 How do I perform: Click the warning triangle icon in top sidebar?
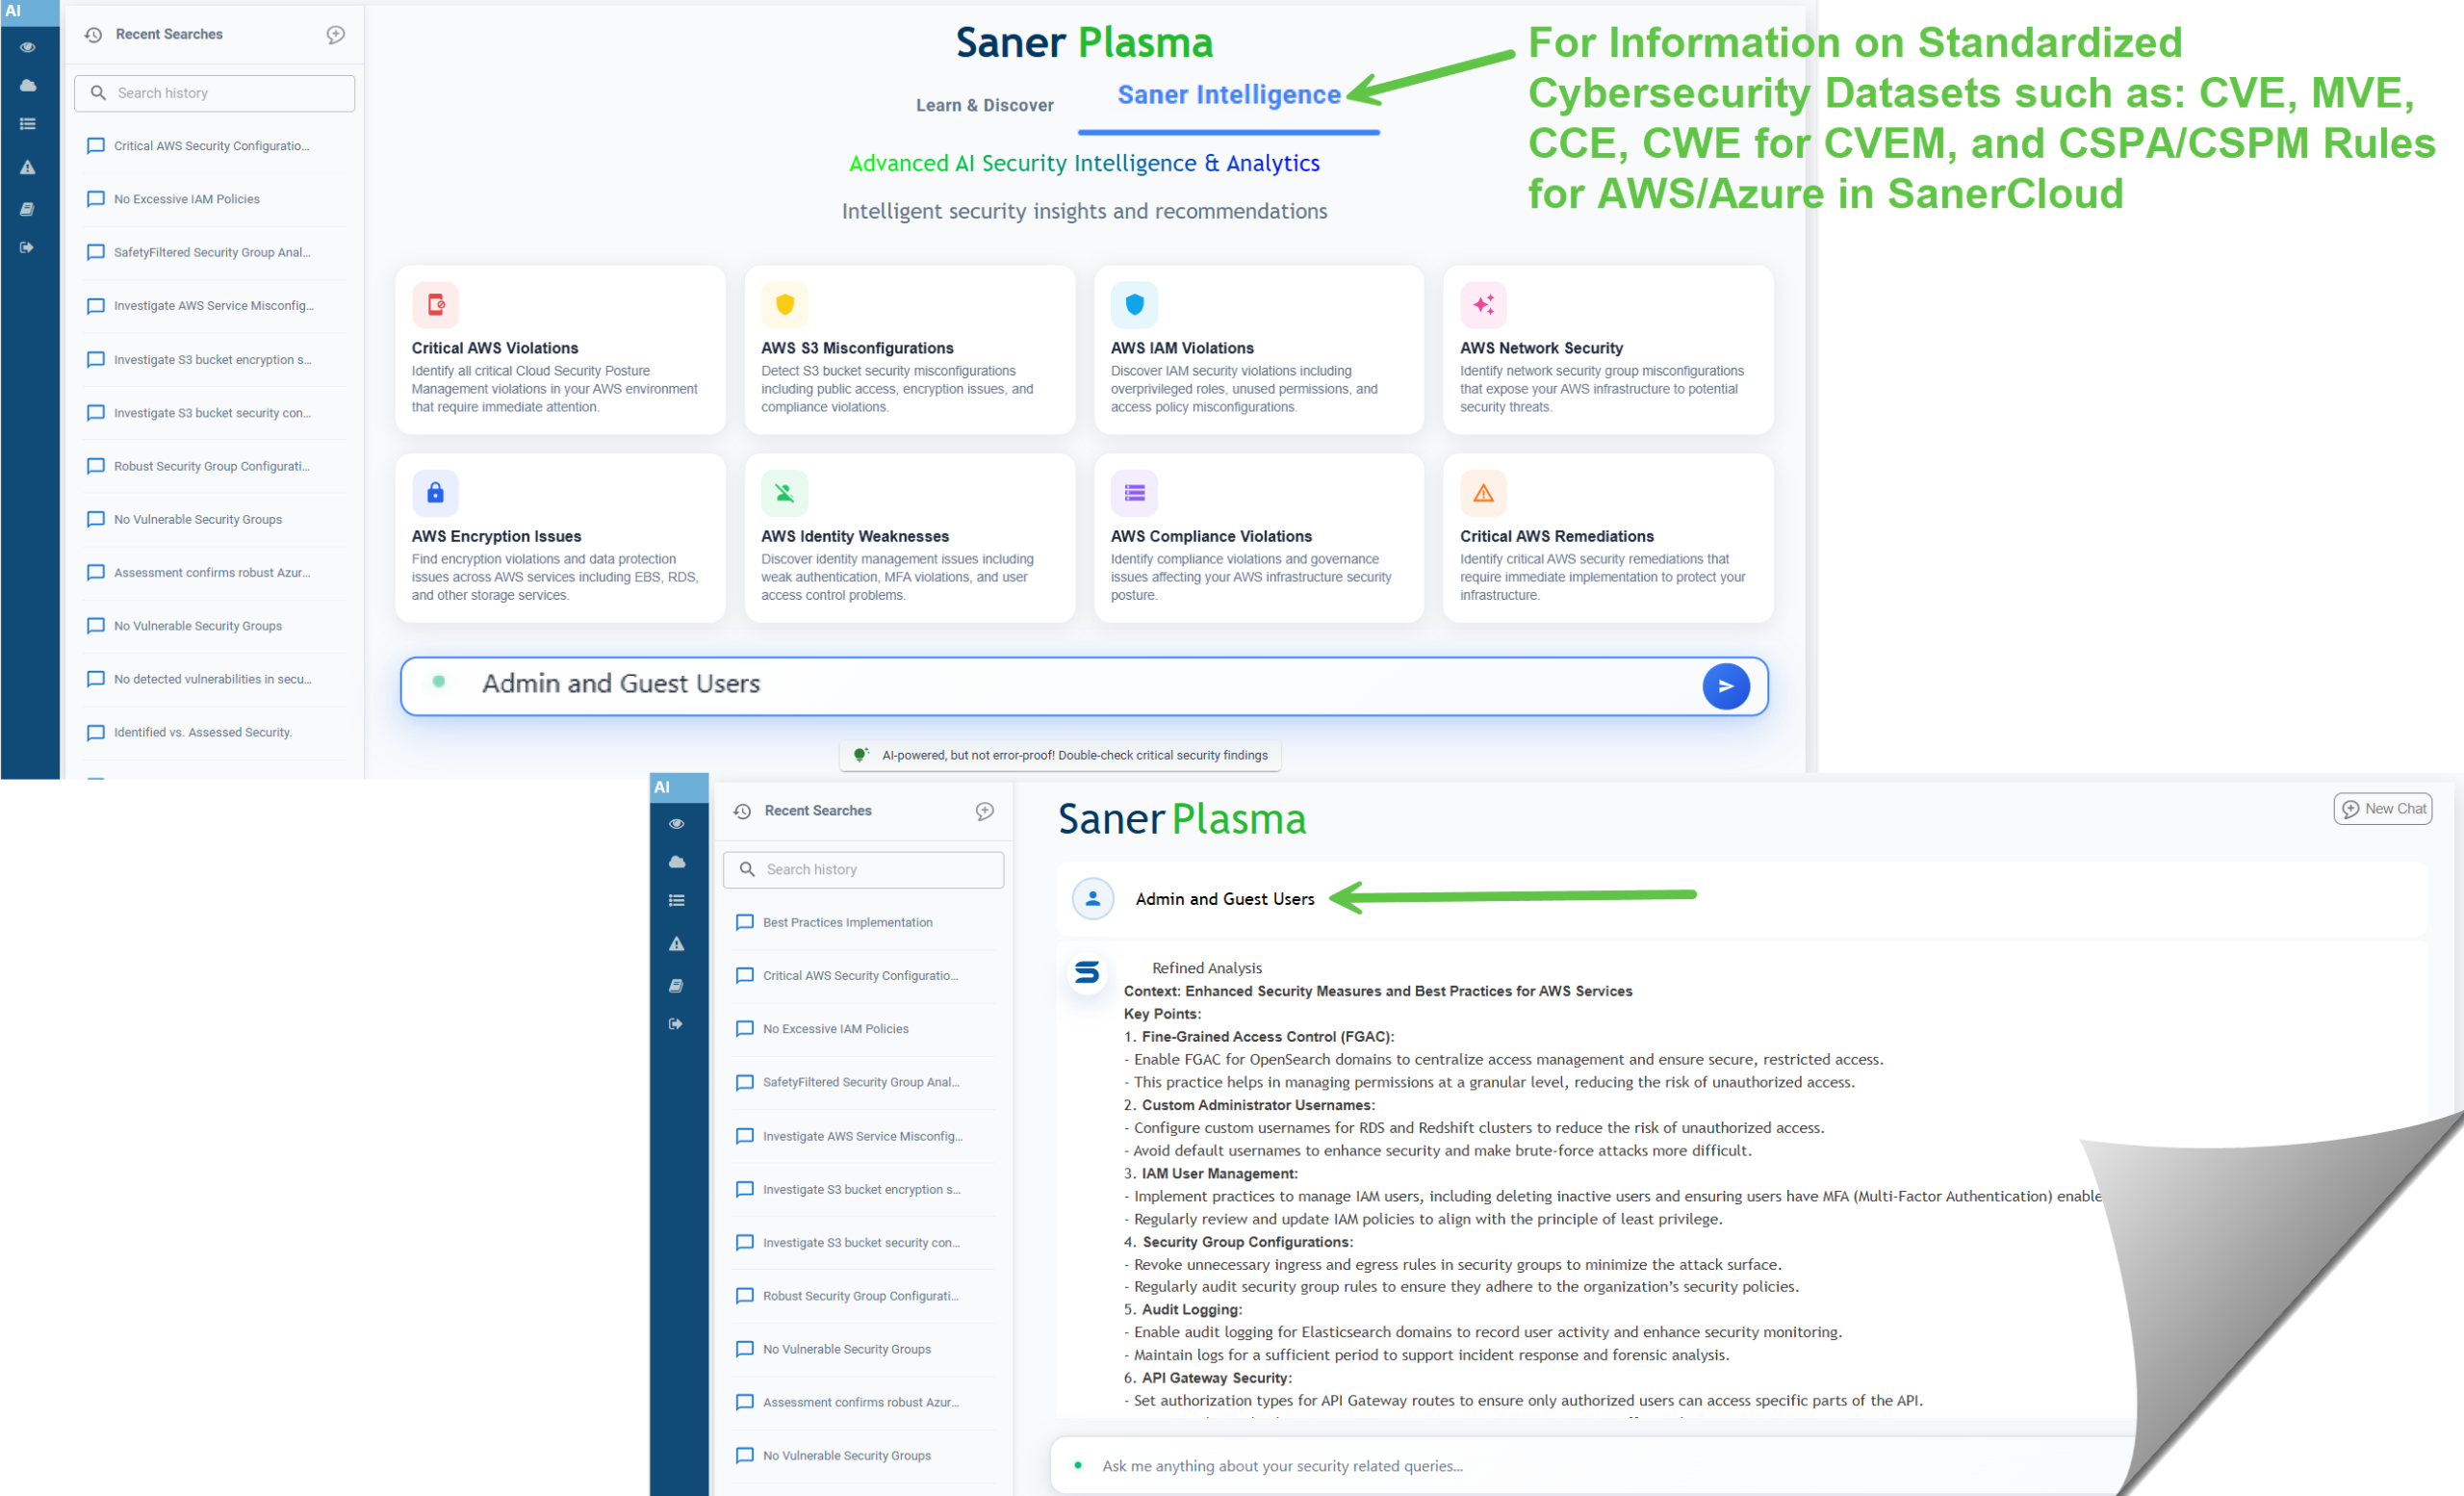tap(28, 167)
